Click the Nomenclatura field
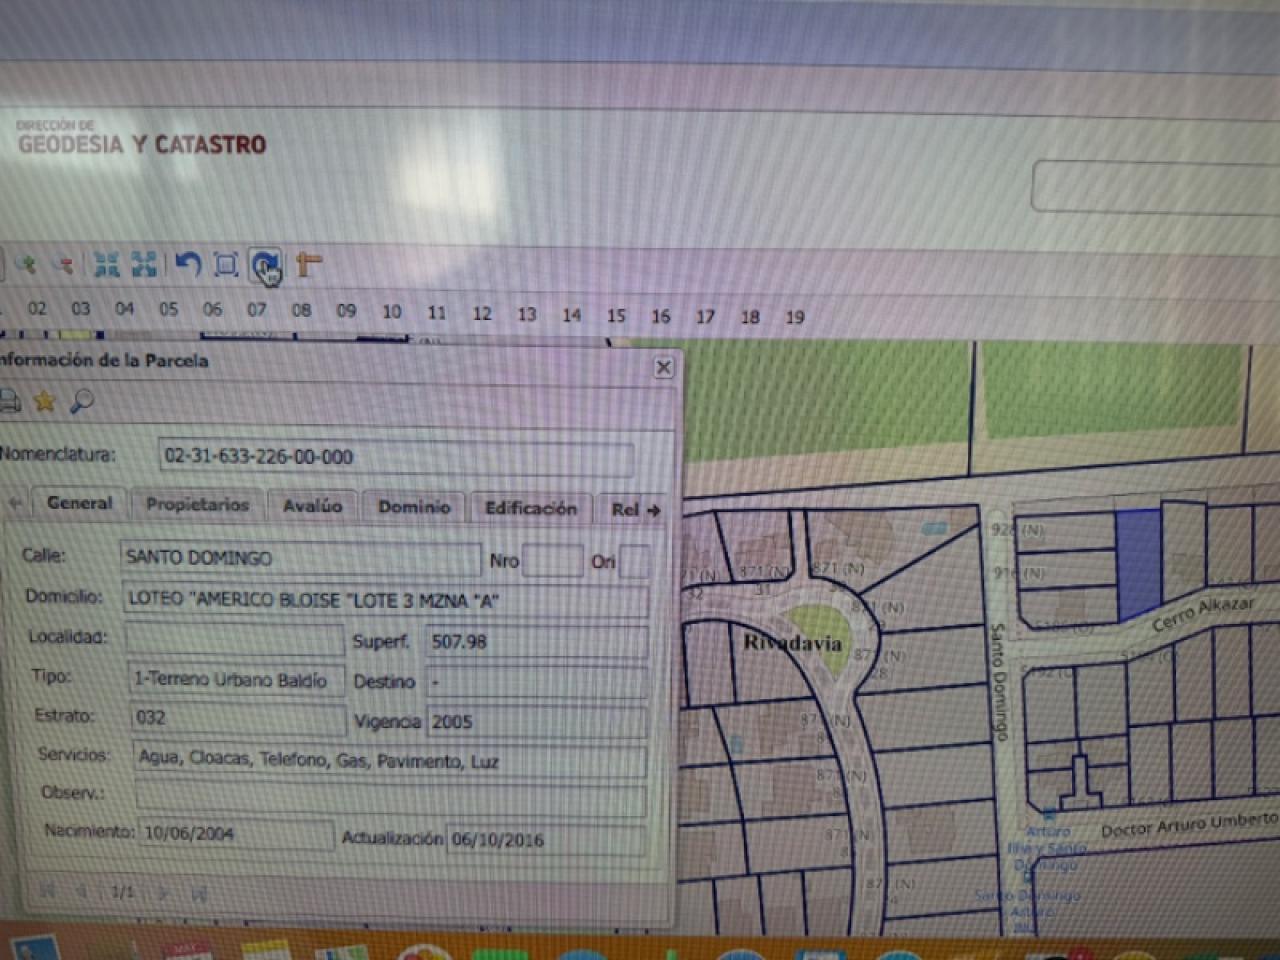The height and width of the screenshot is (960, 1280). pyautogui.click(x=396, y=457)
